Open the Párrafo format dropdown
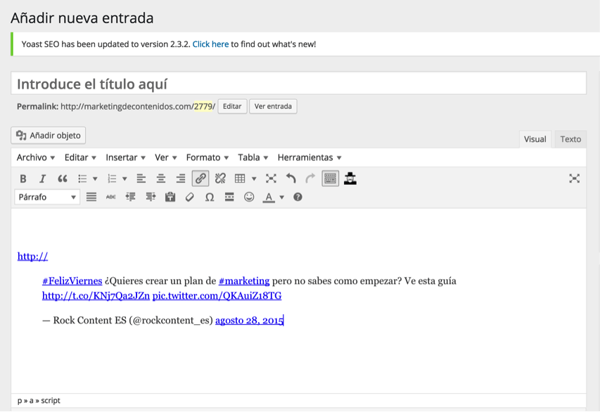This screenshot has width=600, height=412. (47, 198)
